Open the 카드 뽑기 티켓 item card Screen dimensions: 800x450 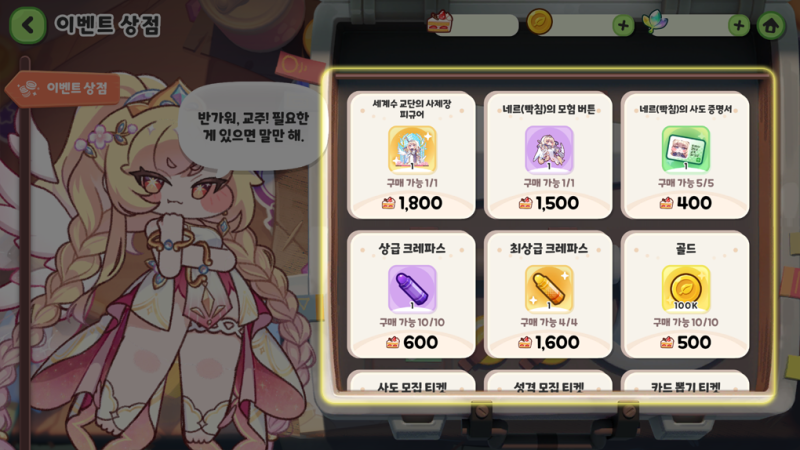[x=685, y=382]
